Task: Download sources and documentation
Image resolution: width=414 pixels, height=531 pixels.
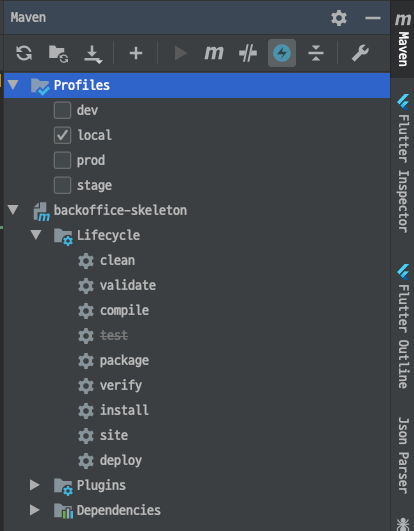Action: (x=93, y=54)
